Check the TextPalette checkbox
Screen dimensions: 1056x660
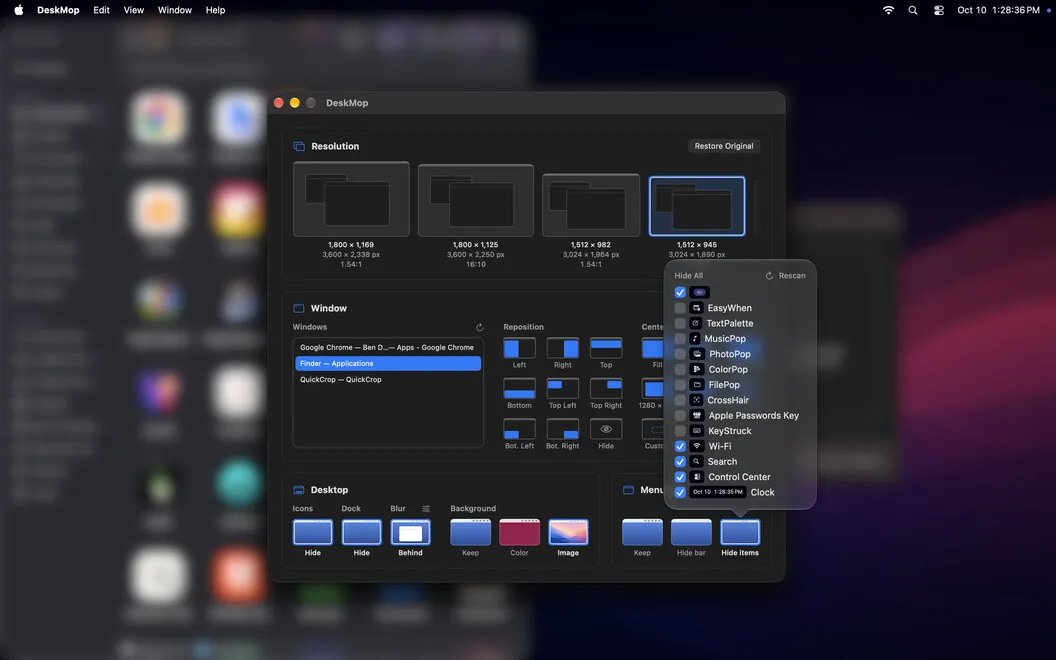click(680, 323)
